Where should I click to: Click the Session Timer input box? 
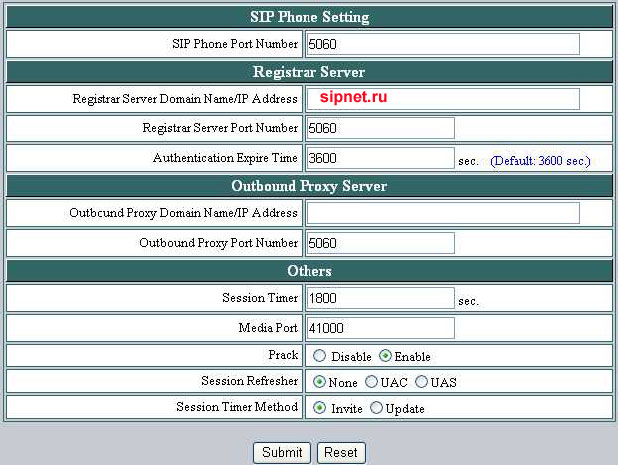pos(380,298)
